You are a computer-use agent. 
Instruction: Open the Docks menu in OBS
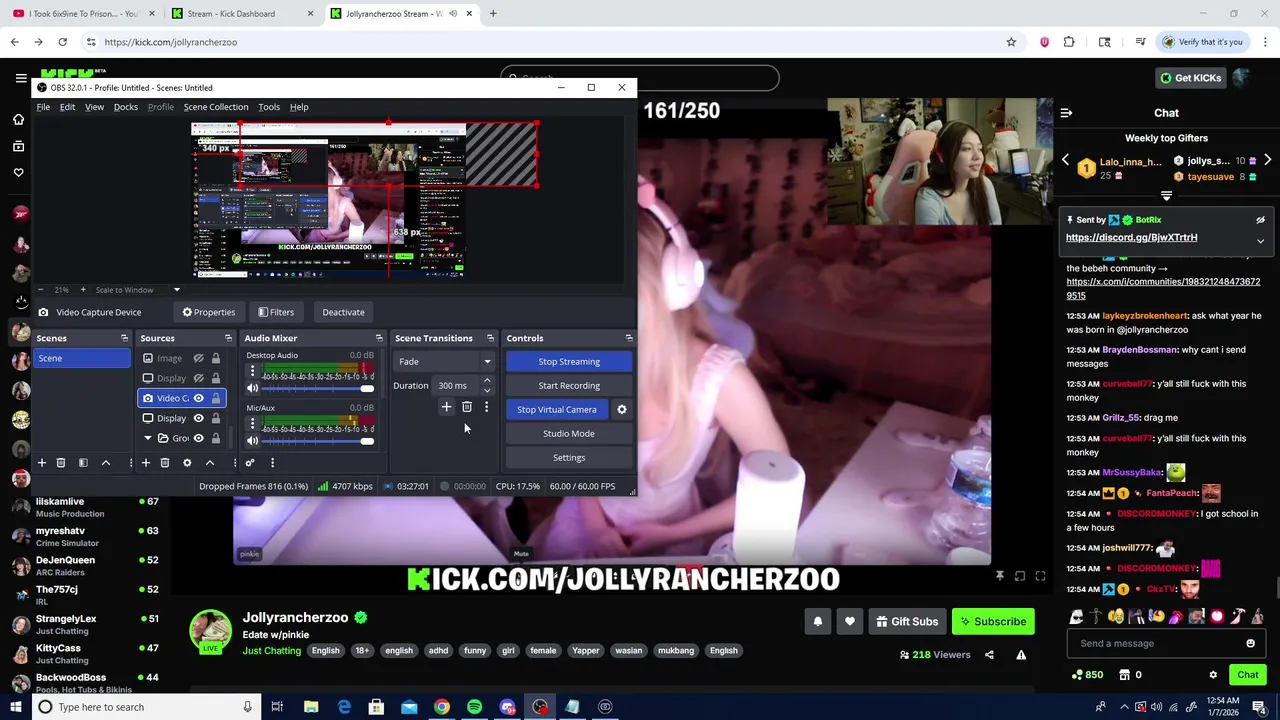[126, 107]
